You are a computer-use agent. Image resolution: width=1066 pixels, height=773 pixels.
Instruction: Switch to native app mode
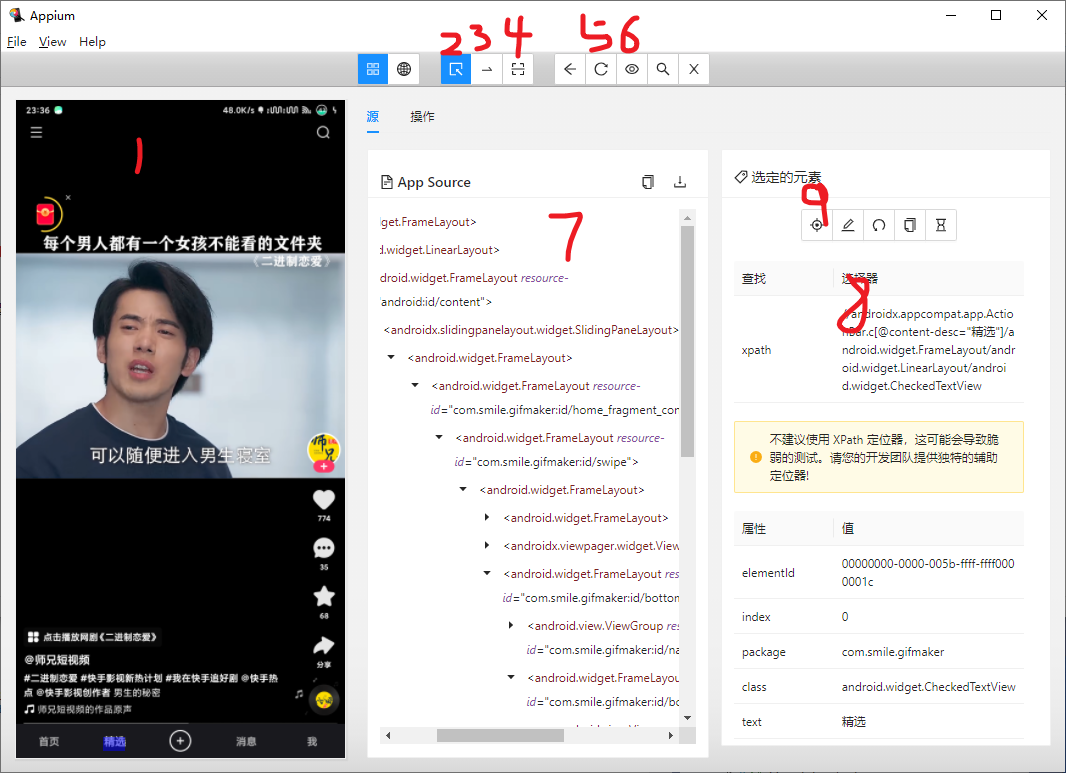pos(372,69)
